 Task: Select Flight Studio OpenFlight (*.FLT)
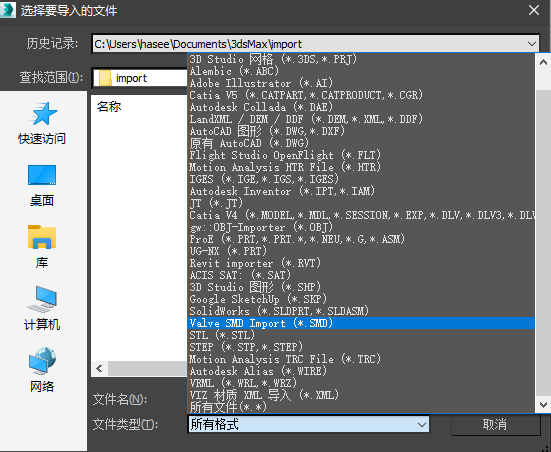click(x=361, y=155)
